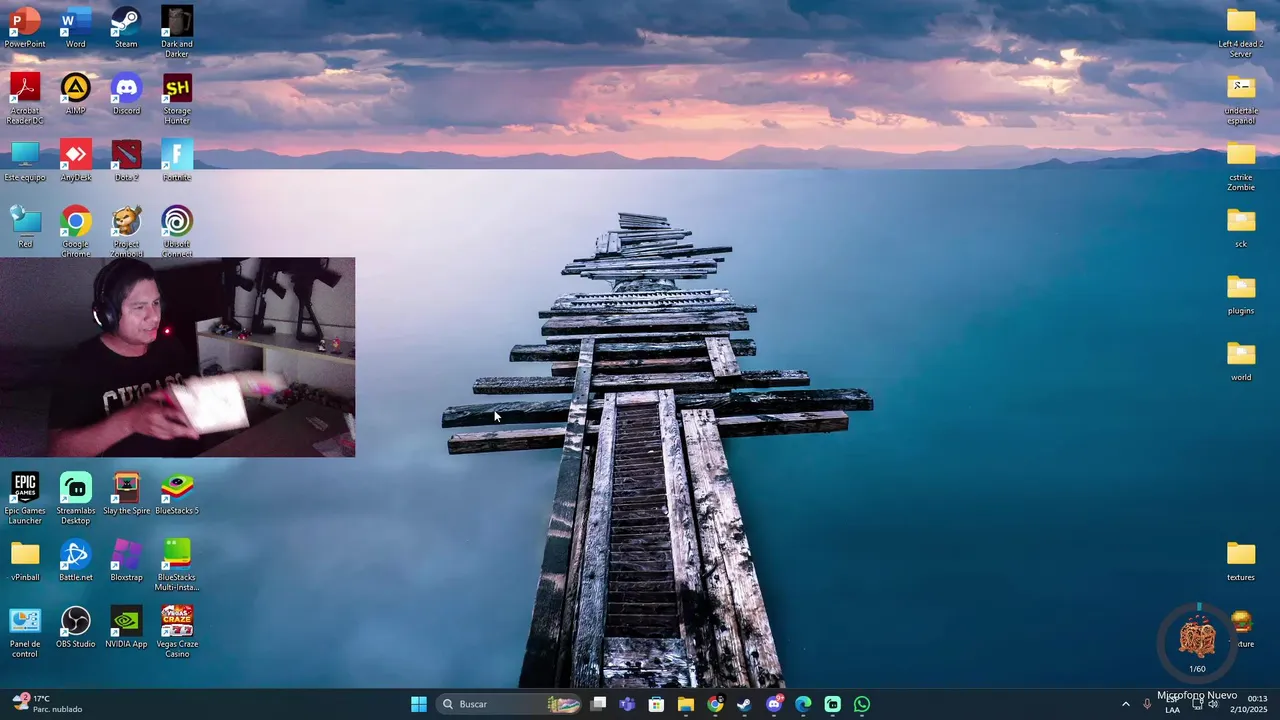
Task: Launch Word from the desktop
Action: click(x=76, y=27)
